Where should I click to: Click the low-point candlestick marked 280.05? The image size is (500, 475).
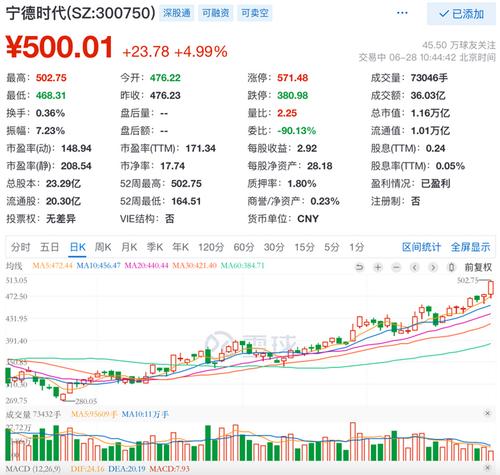click(x=63, y=397)
